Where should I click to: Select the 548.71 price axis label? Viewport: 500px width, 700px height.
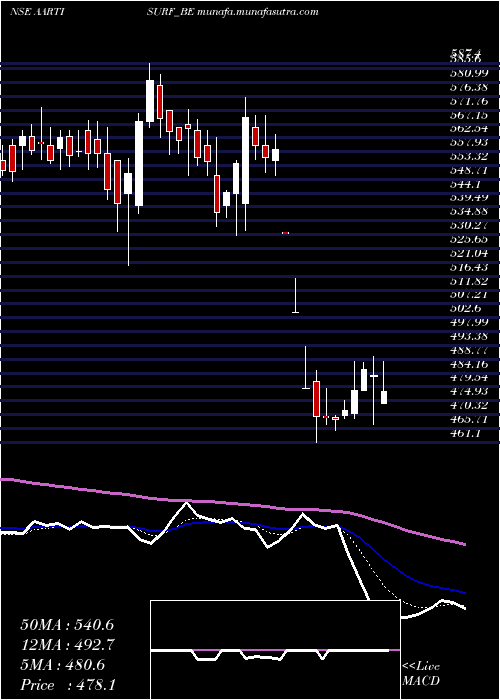click(x=471, y=170)
